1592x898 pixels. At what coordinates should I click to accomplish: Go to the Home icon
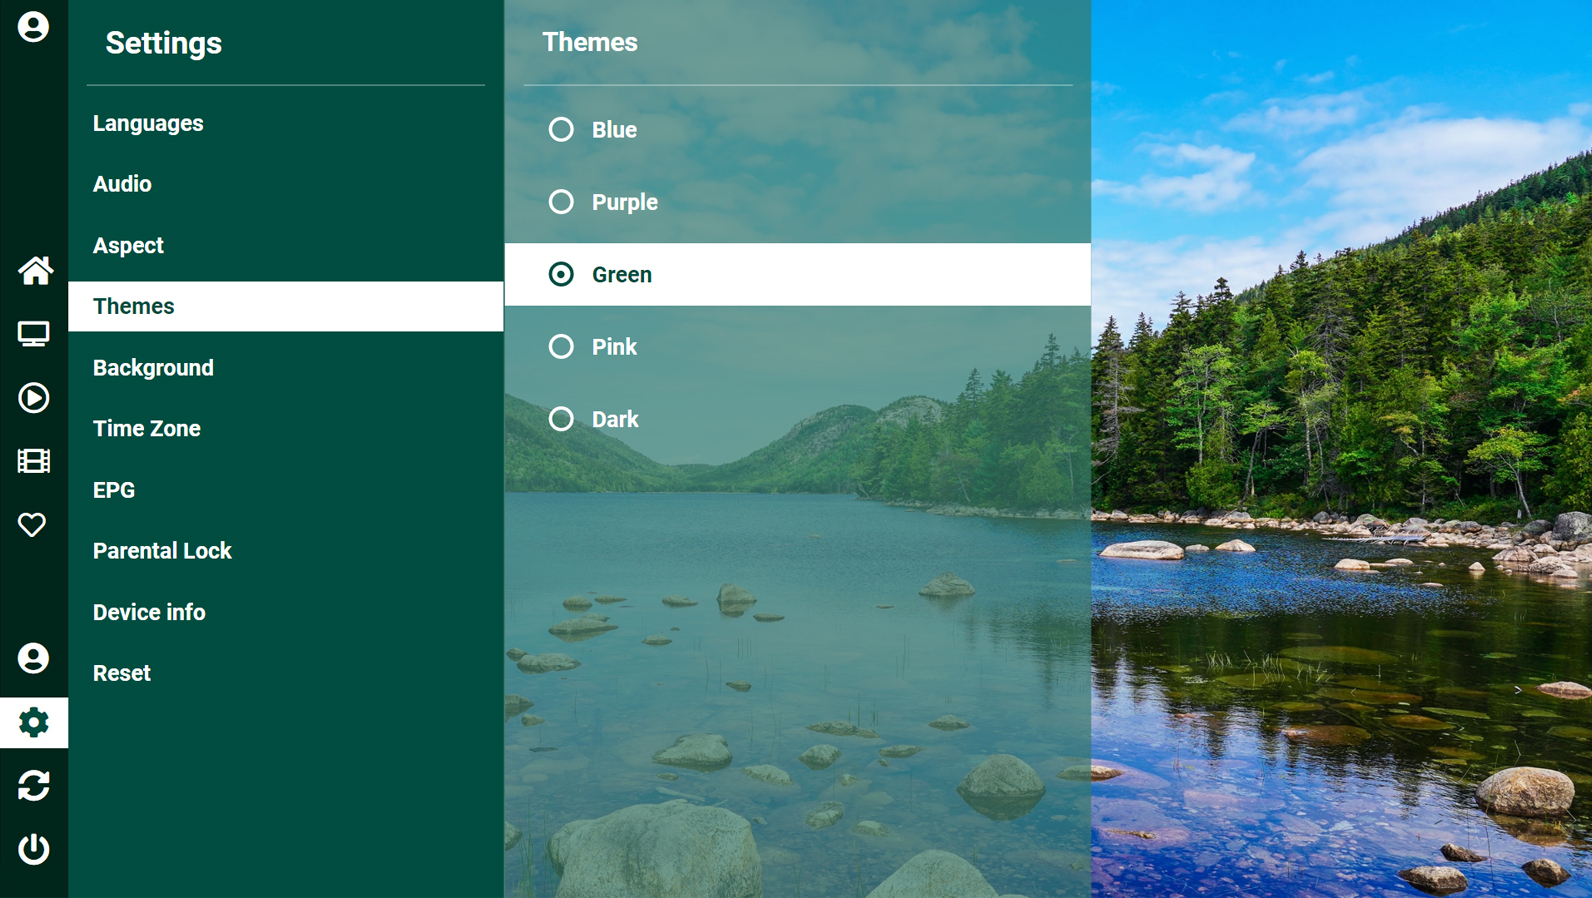(x=35, y=270)
